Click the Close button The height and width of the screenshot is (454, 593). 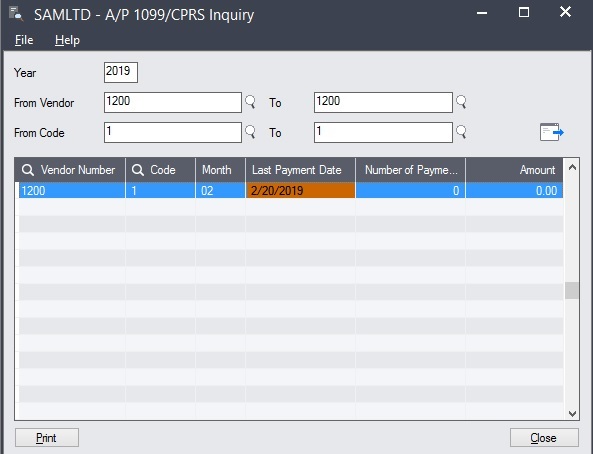click(x=544, y=438)
